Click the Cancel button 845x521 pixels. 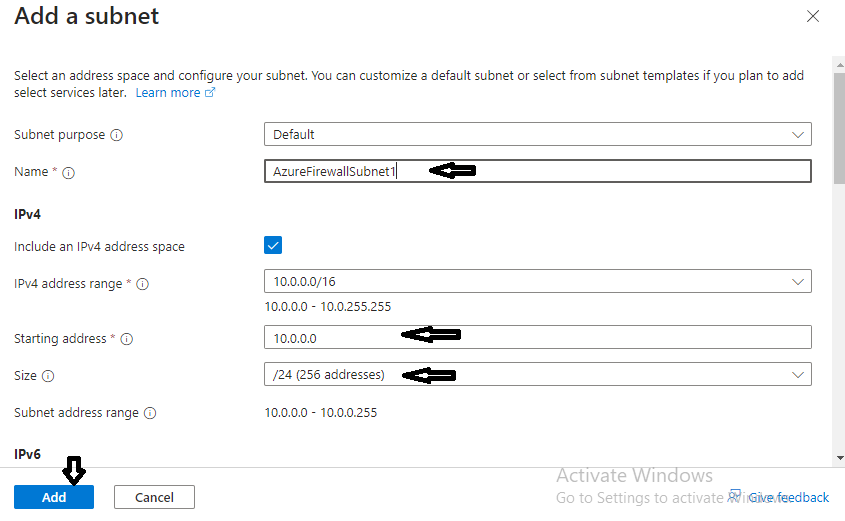pos(154,497)
